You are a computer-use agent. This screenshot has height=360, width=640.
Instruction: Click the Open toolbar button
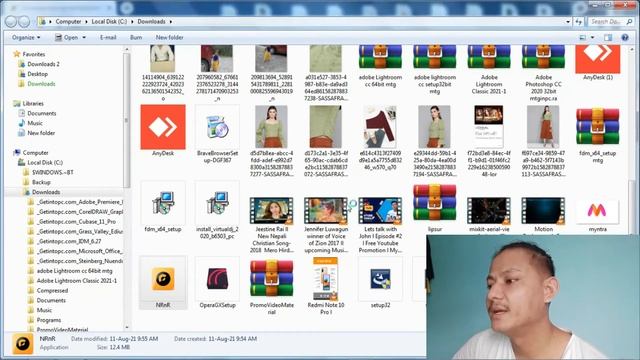67,38
